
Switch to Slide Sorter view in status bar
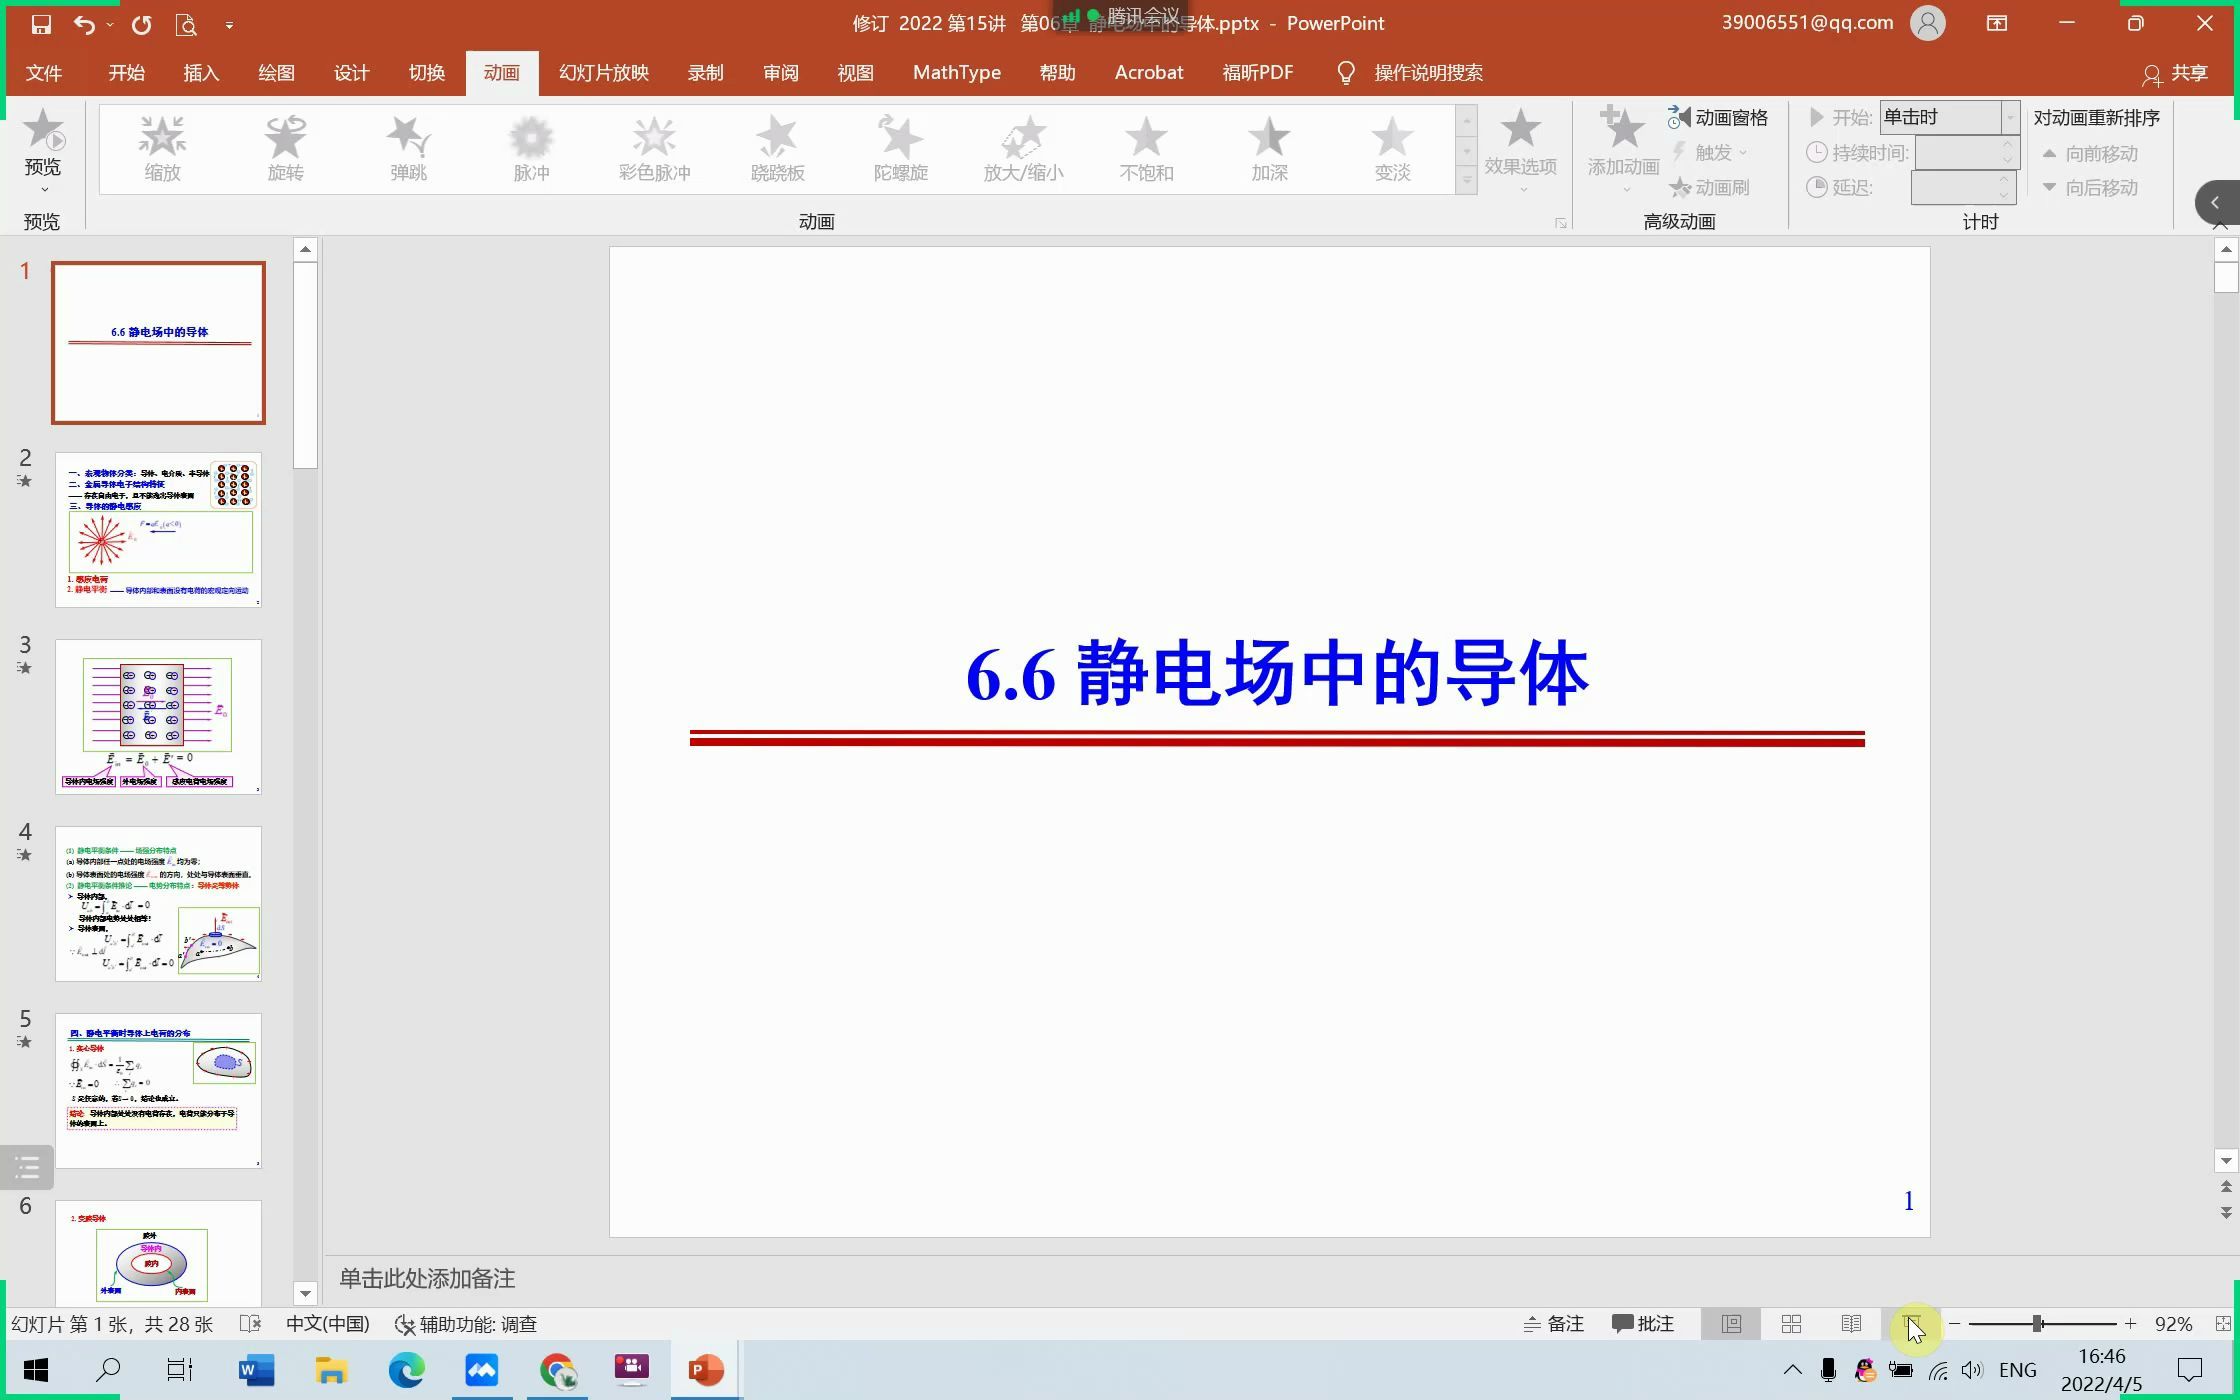click(x=1790, y=1323)
